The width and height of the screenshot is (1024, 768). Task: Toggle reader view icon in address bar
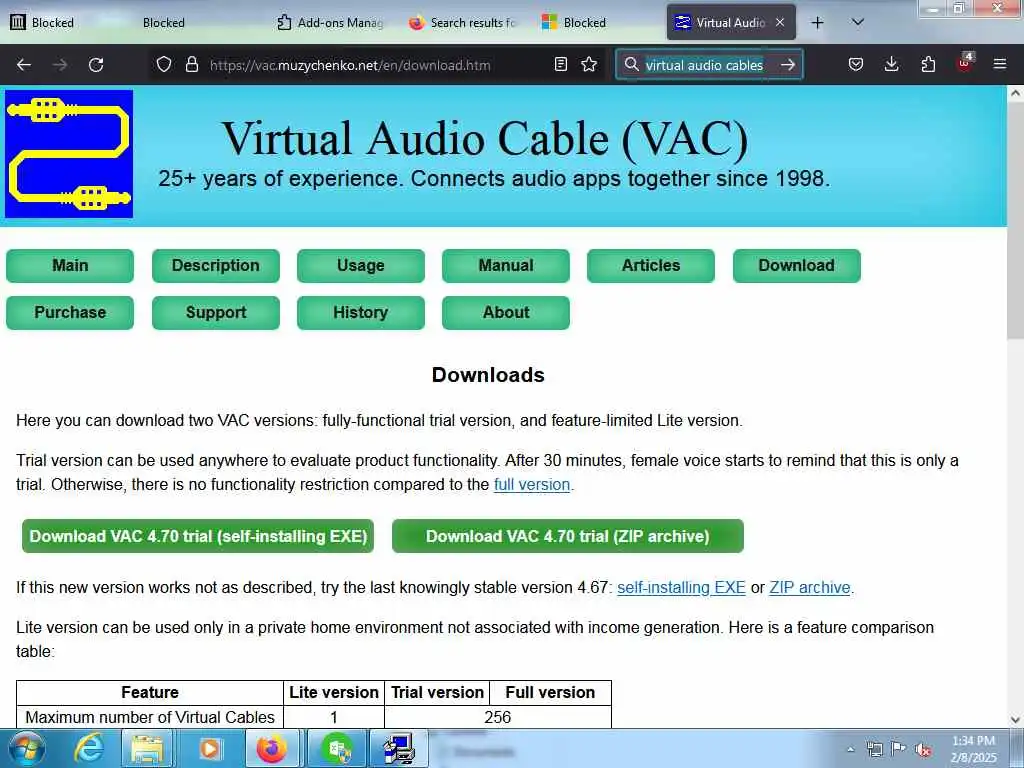point(560,64)
